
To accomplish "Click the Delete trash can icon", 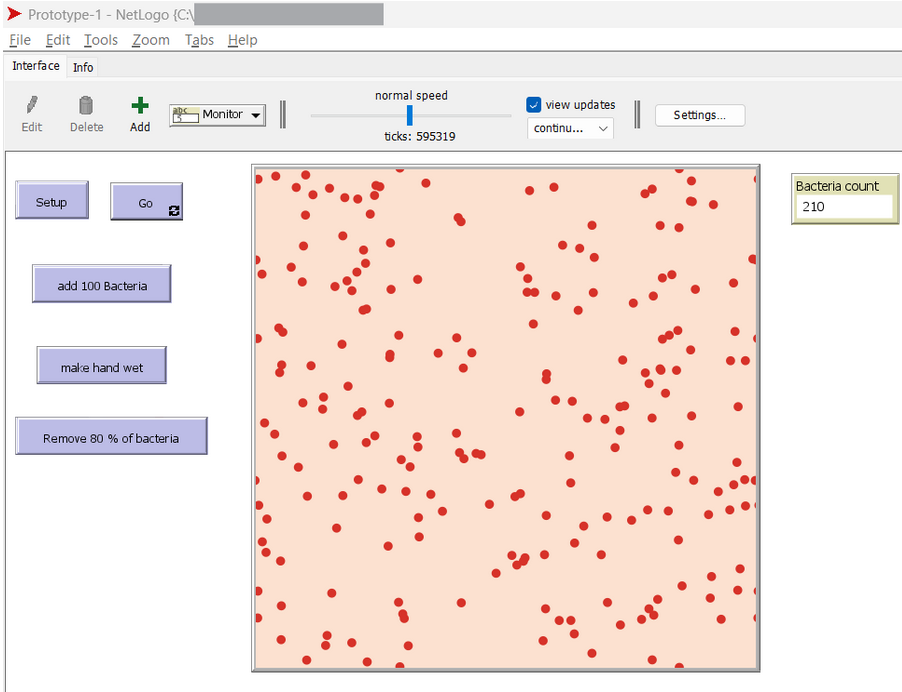I will pos(86,105).
